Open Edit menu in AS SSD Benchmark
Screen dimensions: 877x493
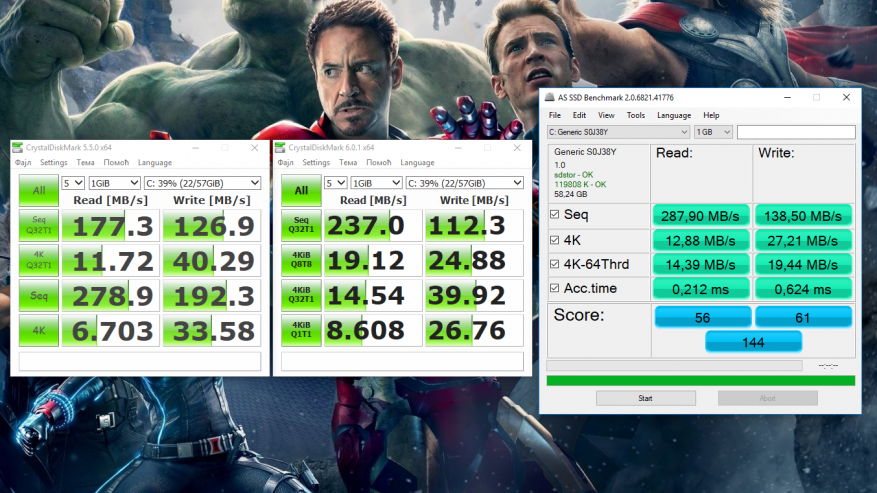click(579, 115)
